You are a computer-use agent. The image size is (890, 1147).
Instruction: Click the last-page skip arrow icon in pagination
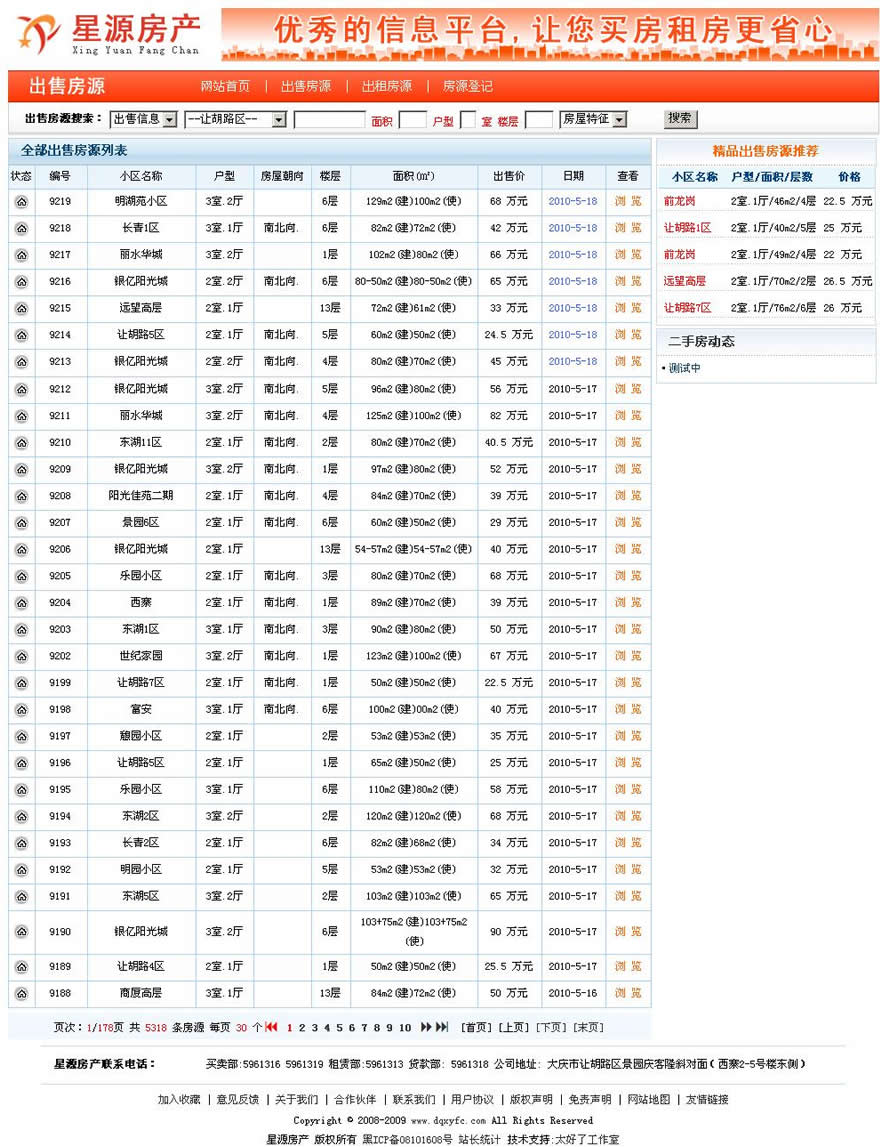coord(442,1027)
